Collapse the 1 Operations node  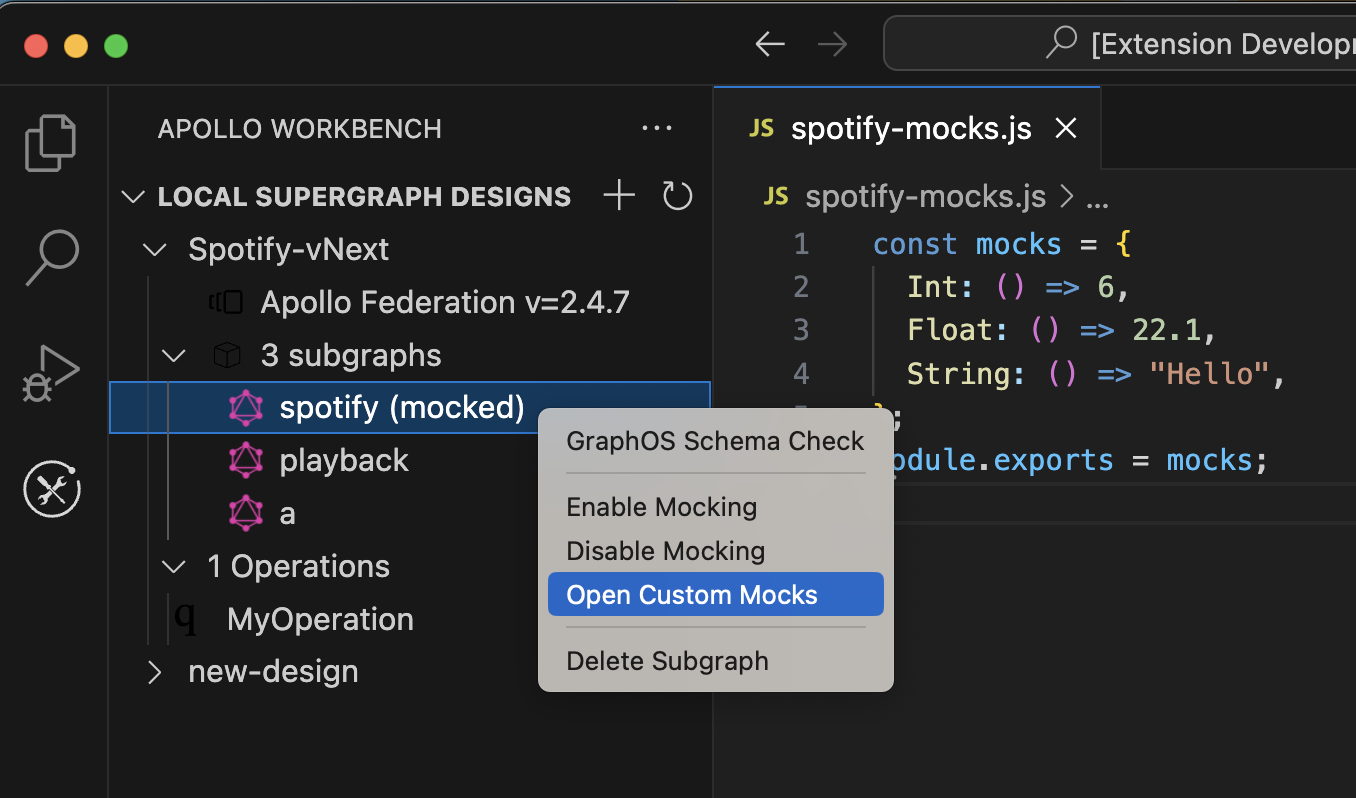click(x=174, y=567)
